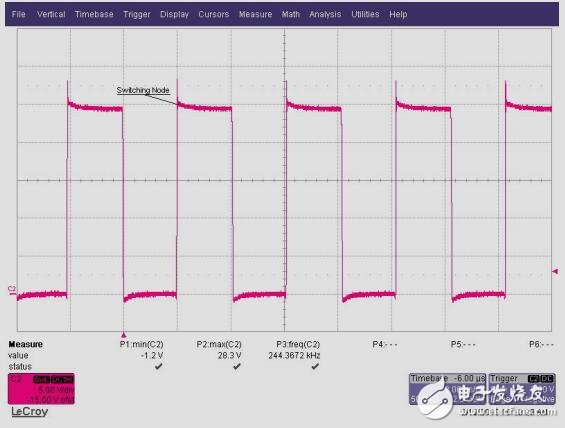
Task: Open the Display menu
Action: (x=174, y=14)
